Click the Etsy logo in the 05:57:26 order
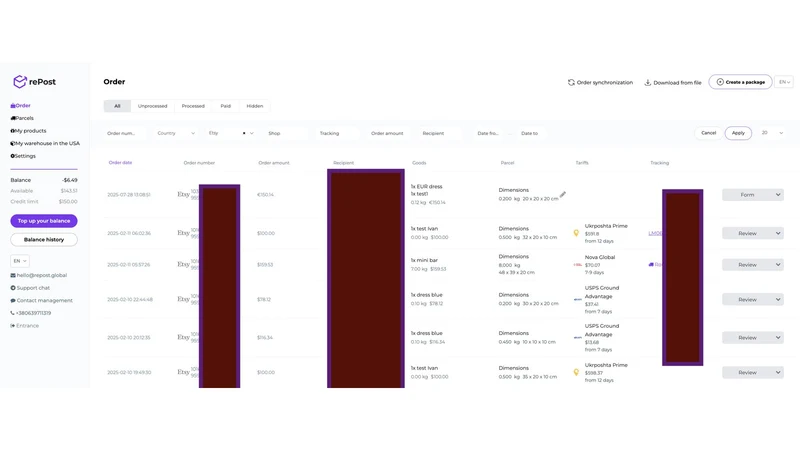Screen dimensions: 800x450 (183, 264)
